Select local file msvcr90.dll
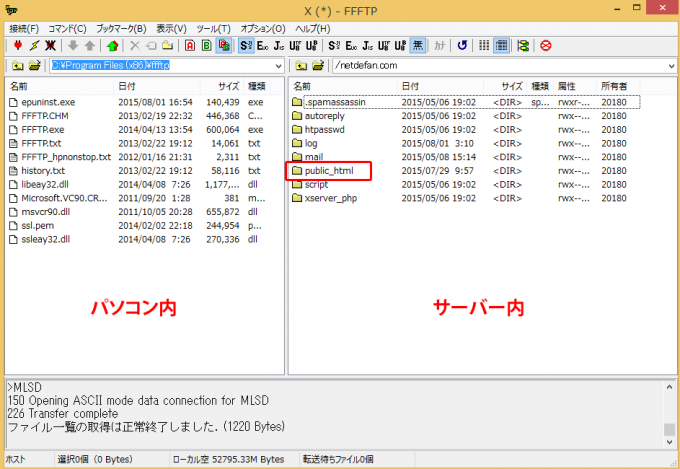680x469 pixels. 39,212
